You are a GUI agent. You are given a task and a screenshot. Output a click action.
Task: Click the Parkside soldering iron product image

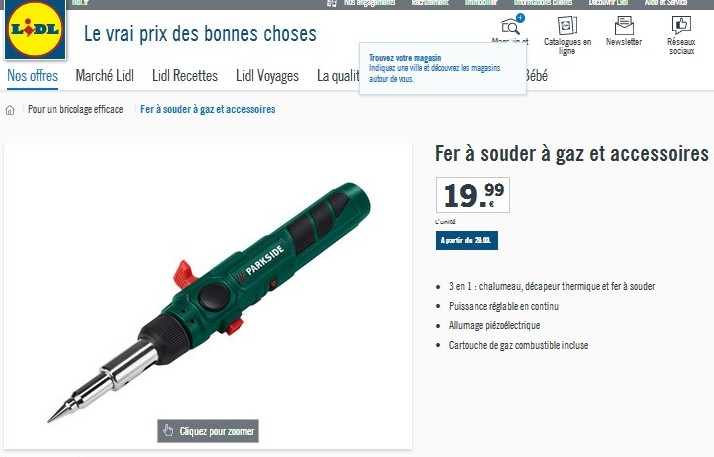tap(209, 296)
